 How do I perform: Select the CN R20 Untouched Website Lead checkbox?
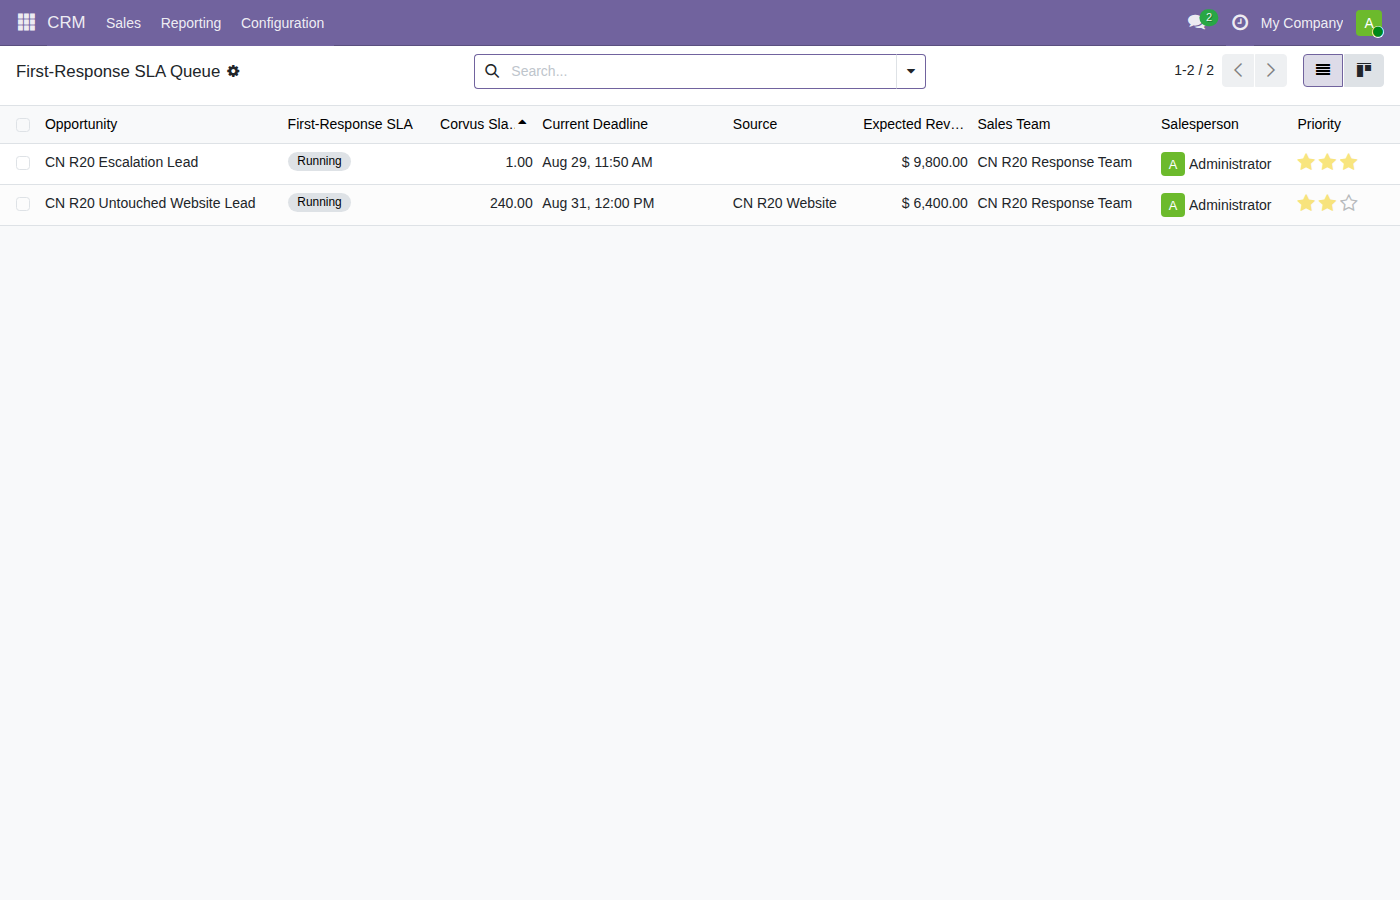pyautogui.click(x=23, y=204)
